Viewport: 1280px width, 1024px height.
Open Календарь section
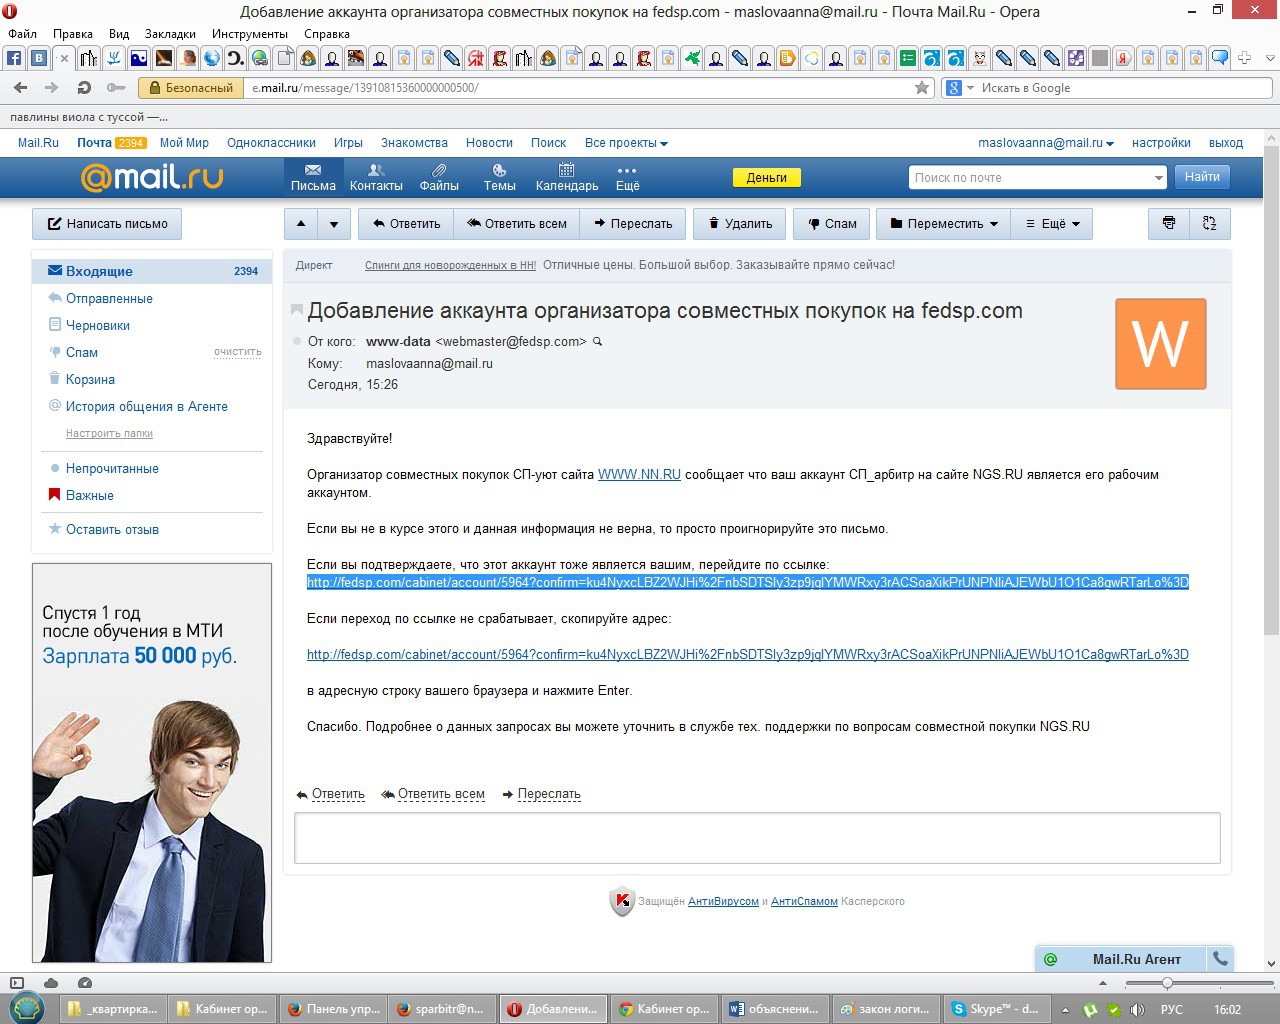click(567, 177)
